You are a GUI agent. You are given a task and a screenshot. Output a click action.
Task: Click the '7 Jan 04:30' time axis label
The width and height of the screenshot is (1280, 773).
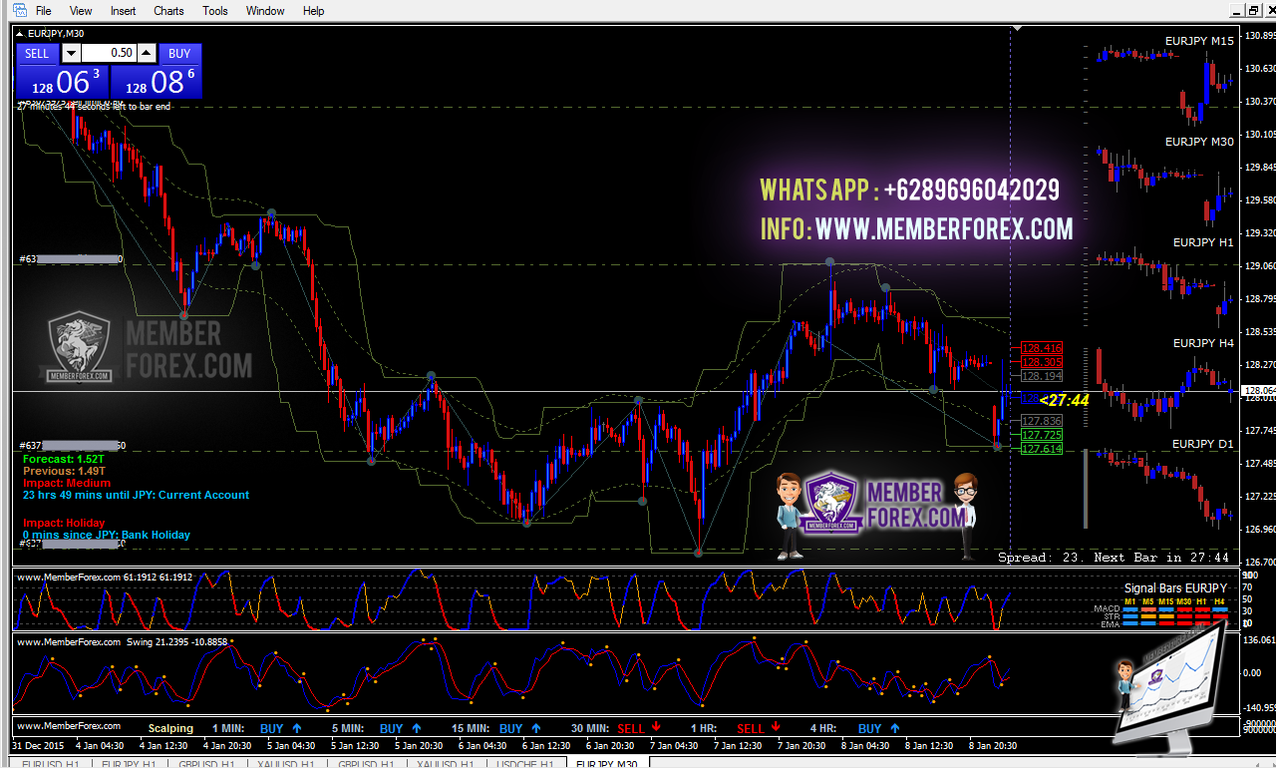[672, 746]
